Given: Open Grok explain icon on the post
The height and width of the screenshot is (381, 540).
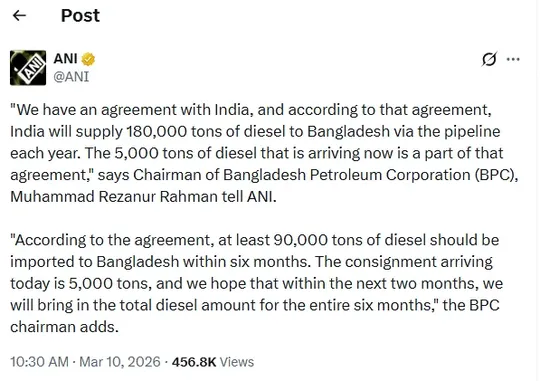Looking at the screenshot, I should 489,59.
